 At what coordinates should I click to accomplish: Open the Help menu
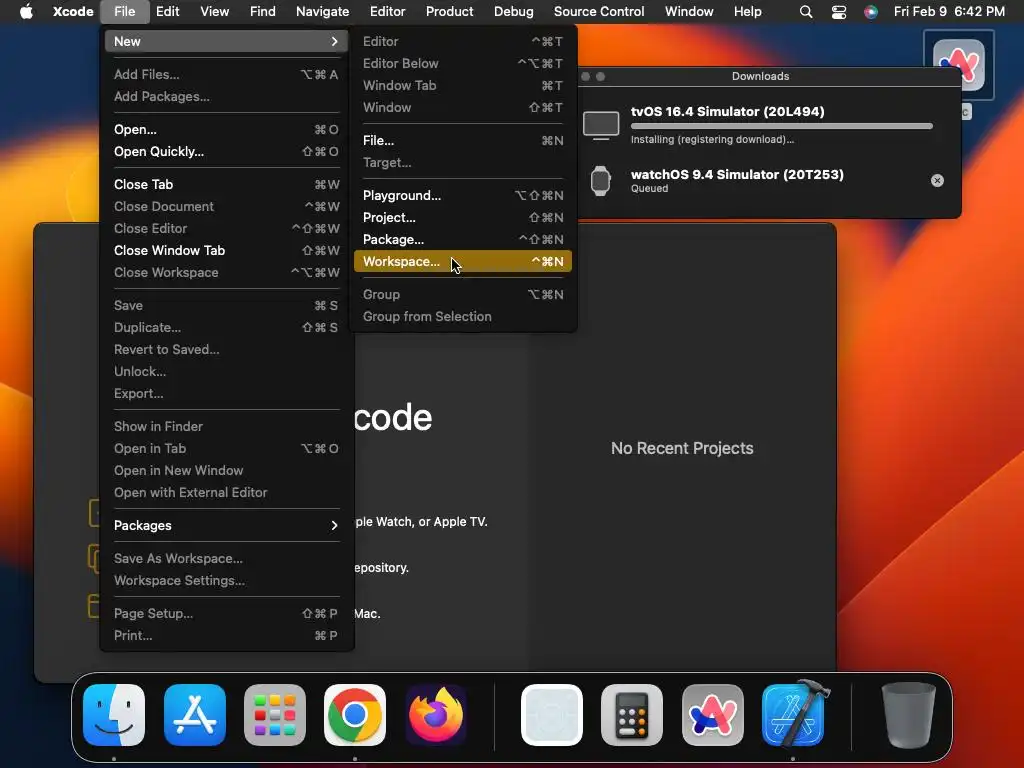coord(748,12)
